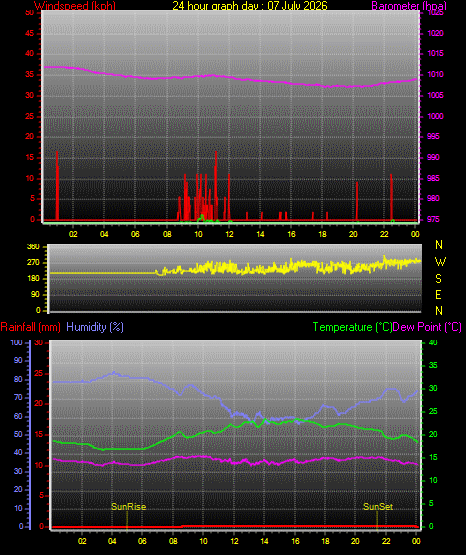Click the Windspeed (kph) axis title
This screenshot has height=555, width=466.
coord(75,6)
